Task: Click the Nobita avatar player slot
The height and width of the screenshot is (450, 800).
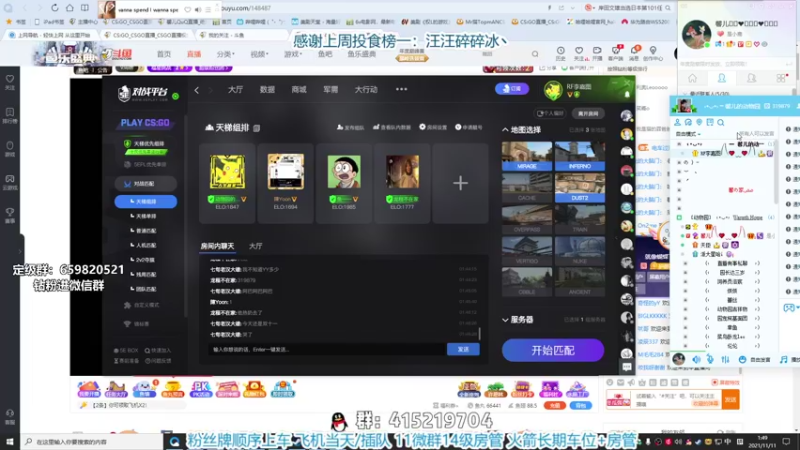Action: [x=344, y=172]
